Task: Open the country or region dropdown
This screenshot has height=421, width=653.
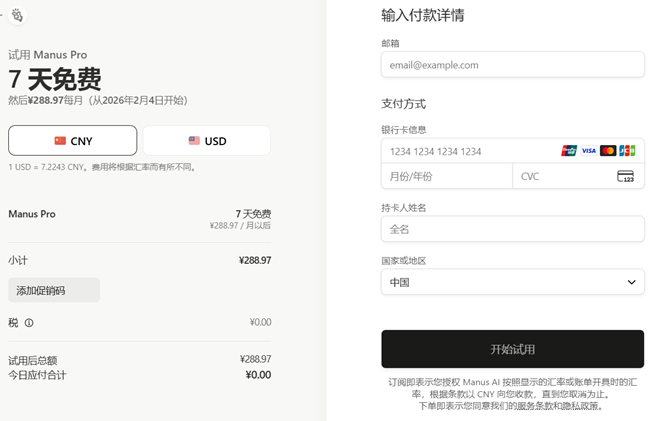Action: click(x=512, y=282)
